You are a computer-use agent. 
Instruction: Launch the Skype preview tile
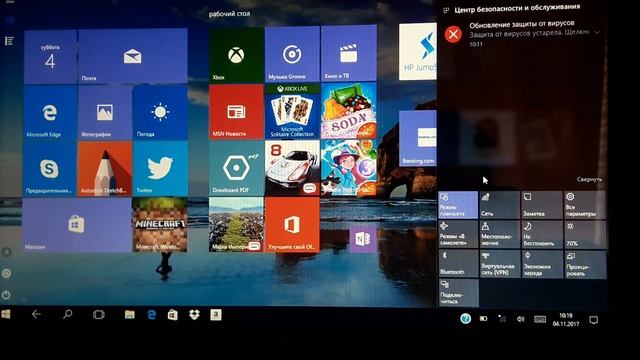49,169
